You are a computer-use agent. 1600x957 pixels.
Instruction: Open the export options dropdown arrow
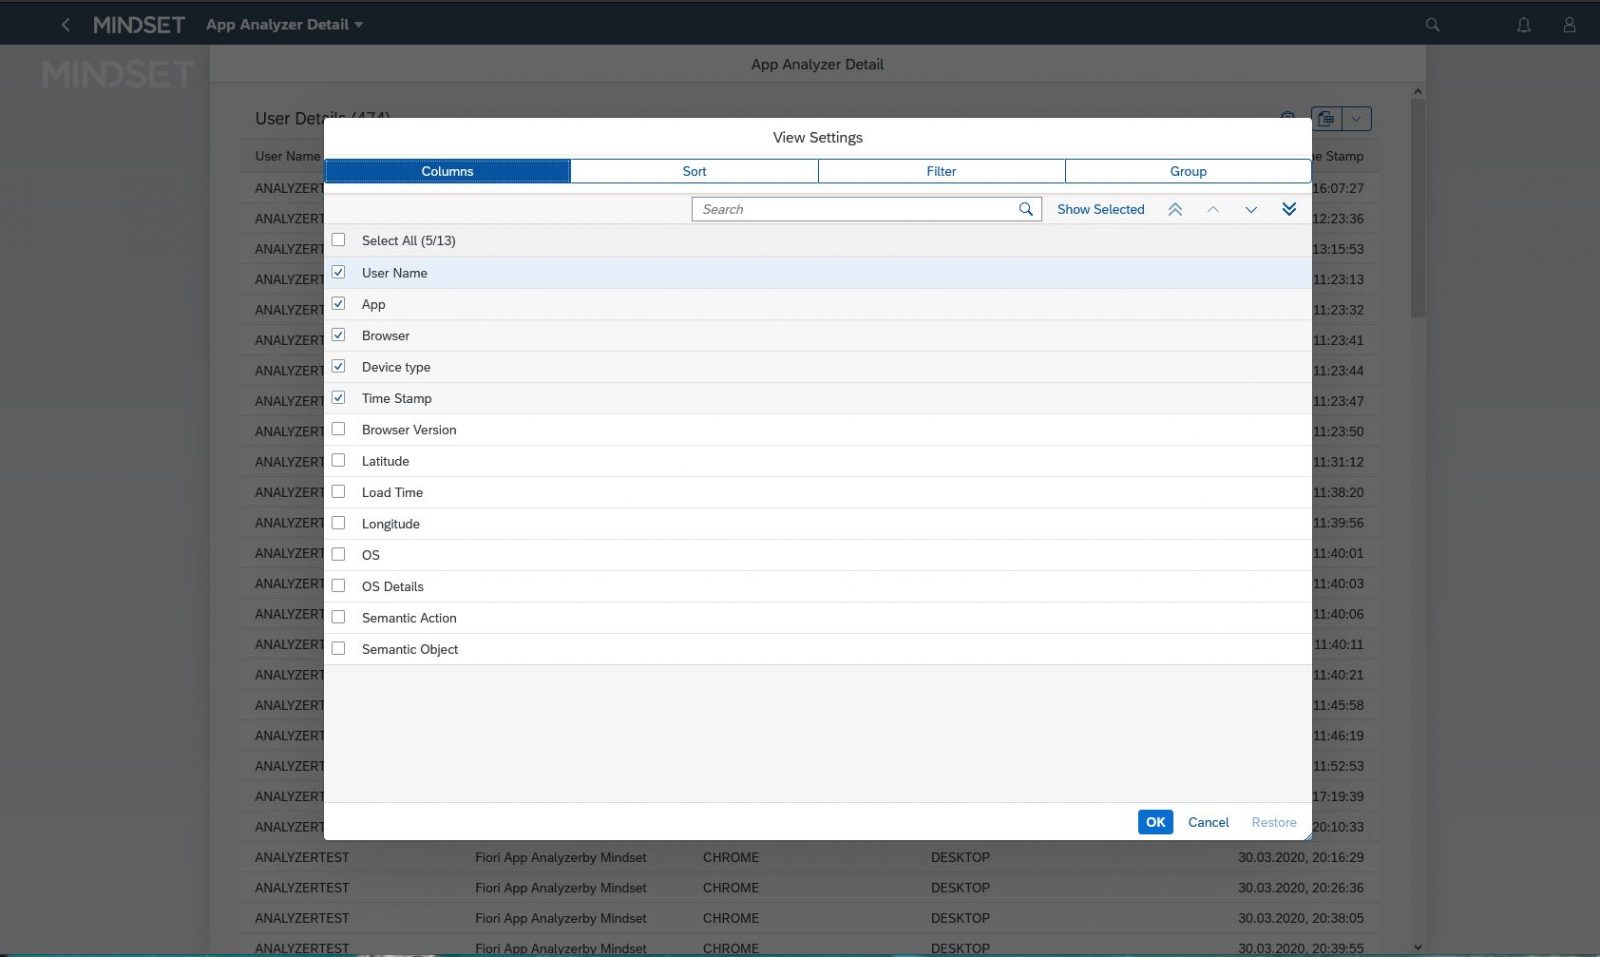(x=1356, y=118)
